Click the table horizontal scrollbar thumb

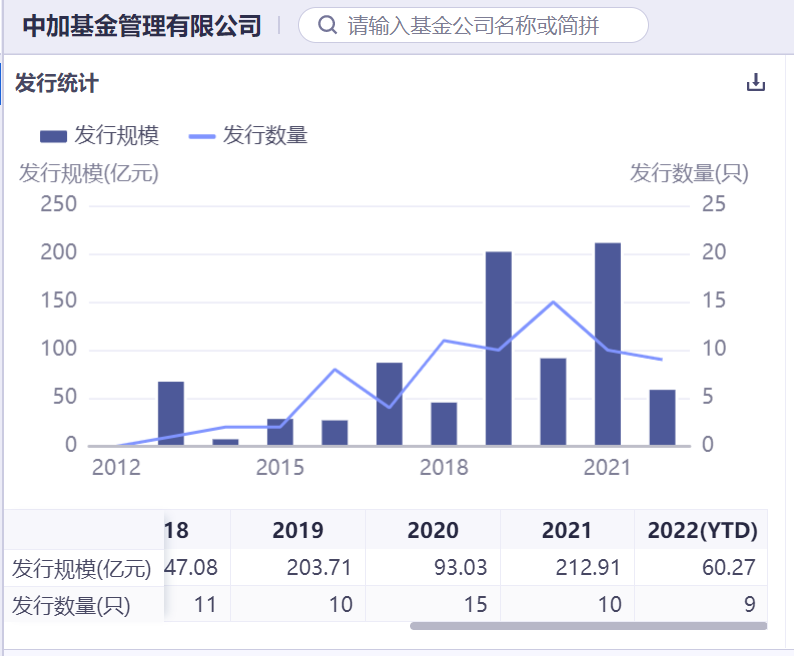tap(588, 626)
